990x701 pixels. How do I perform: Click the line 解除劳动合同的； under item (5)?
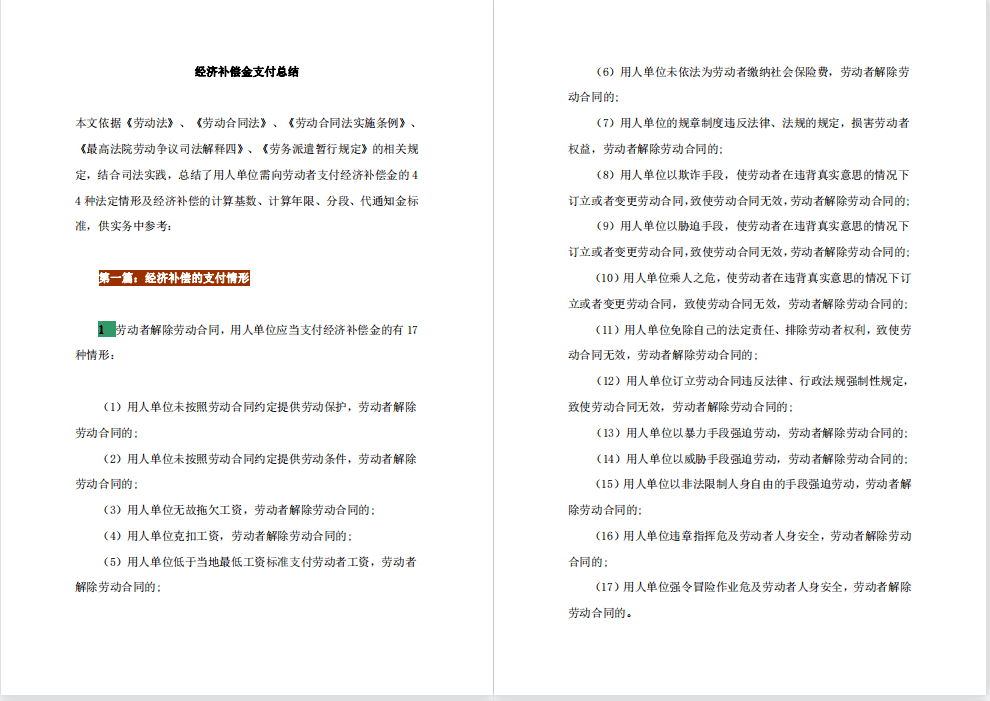click(x=118, y=587)
